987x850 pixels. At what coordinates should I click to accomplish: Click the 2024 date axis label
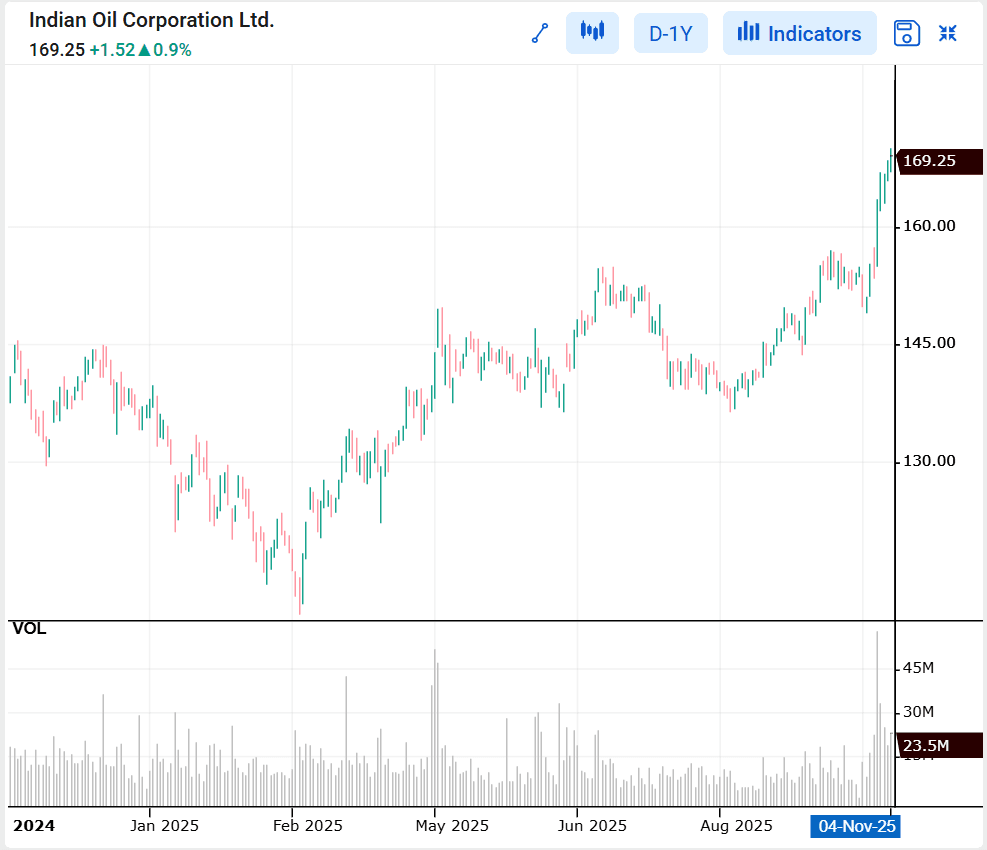34,826
